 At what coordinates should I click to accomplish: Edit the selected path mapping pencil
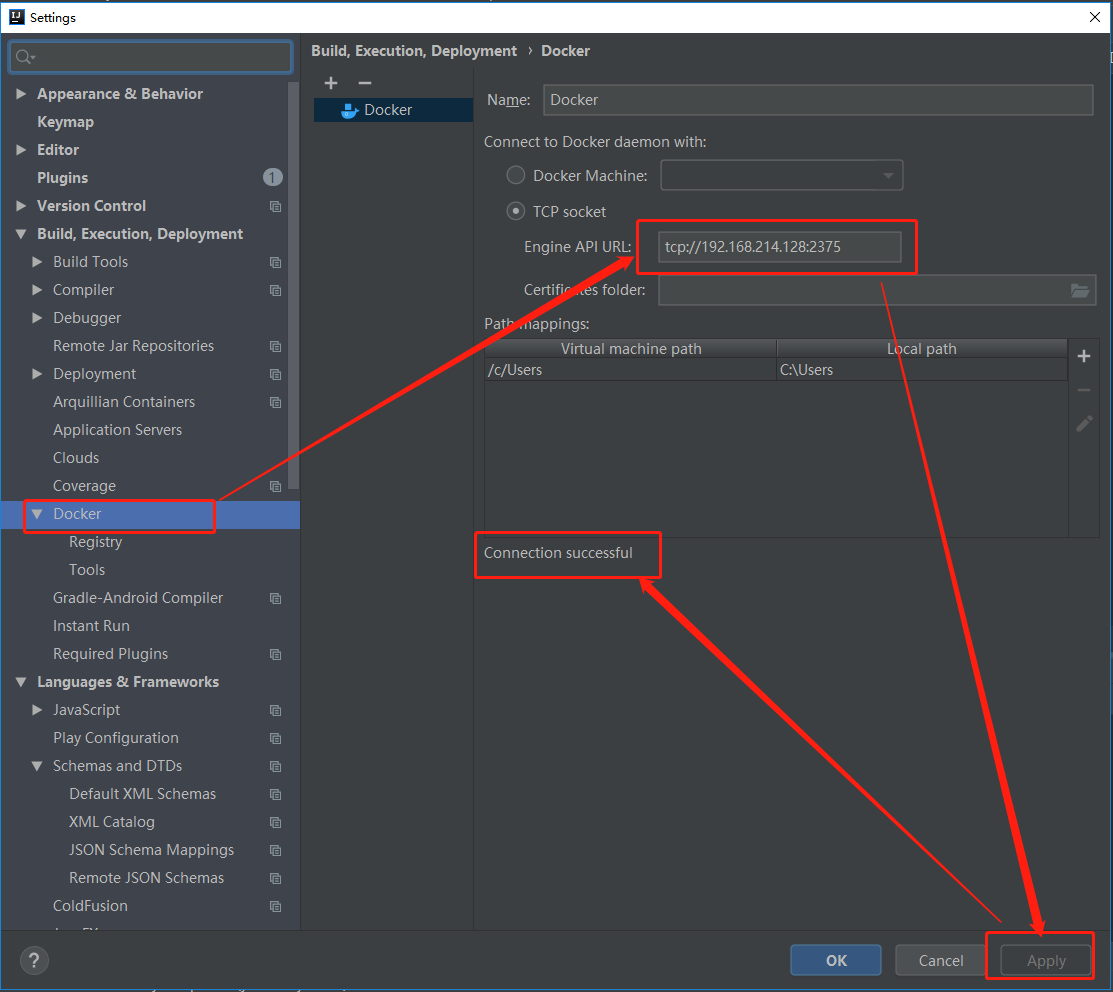pyautogui.click(x=1084, y=424)
